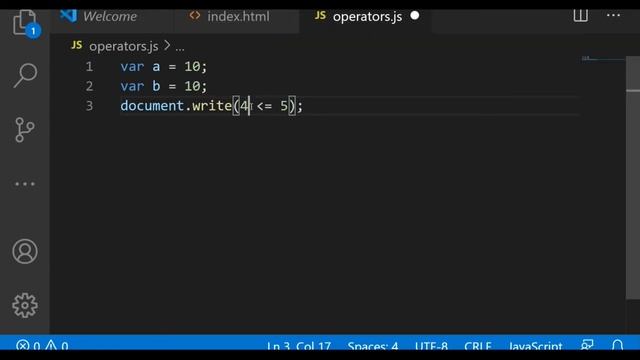Expand breadcrumb ellipsis symbol list
The width and height of the screenshot is (640, 360).
pos(180,47)
